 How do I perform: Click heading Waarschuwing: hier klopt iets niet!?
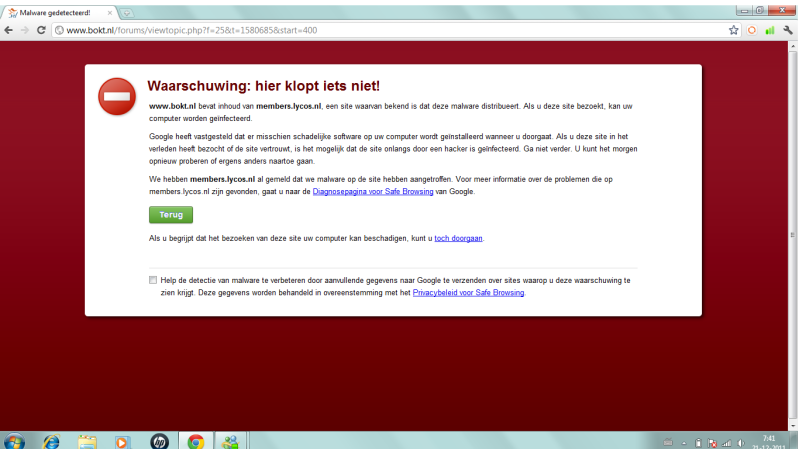(263, 86)
